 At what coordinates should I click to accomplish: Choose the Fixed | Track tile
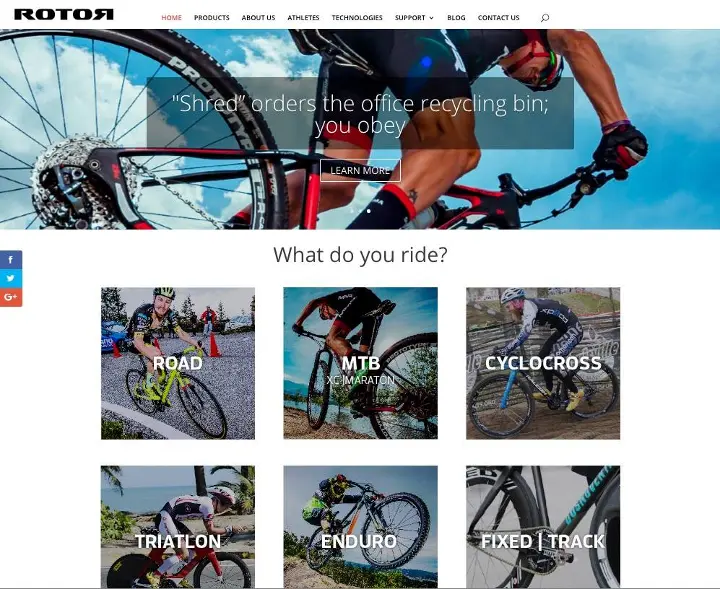[543, 527]
